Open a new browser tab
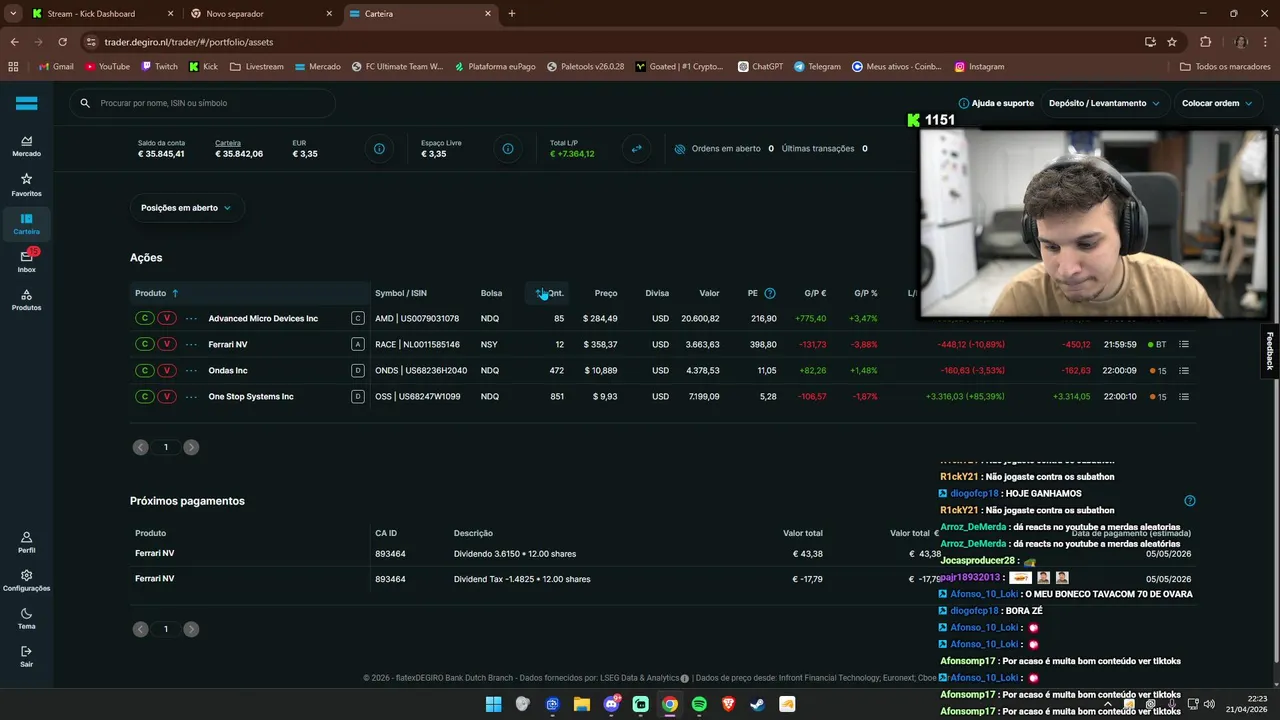The image size is (1280, 720). pos(512,14)
